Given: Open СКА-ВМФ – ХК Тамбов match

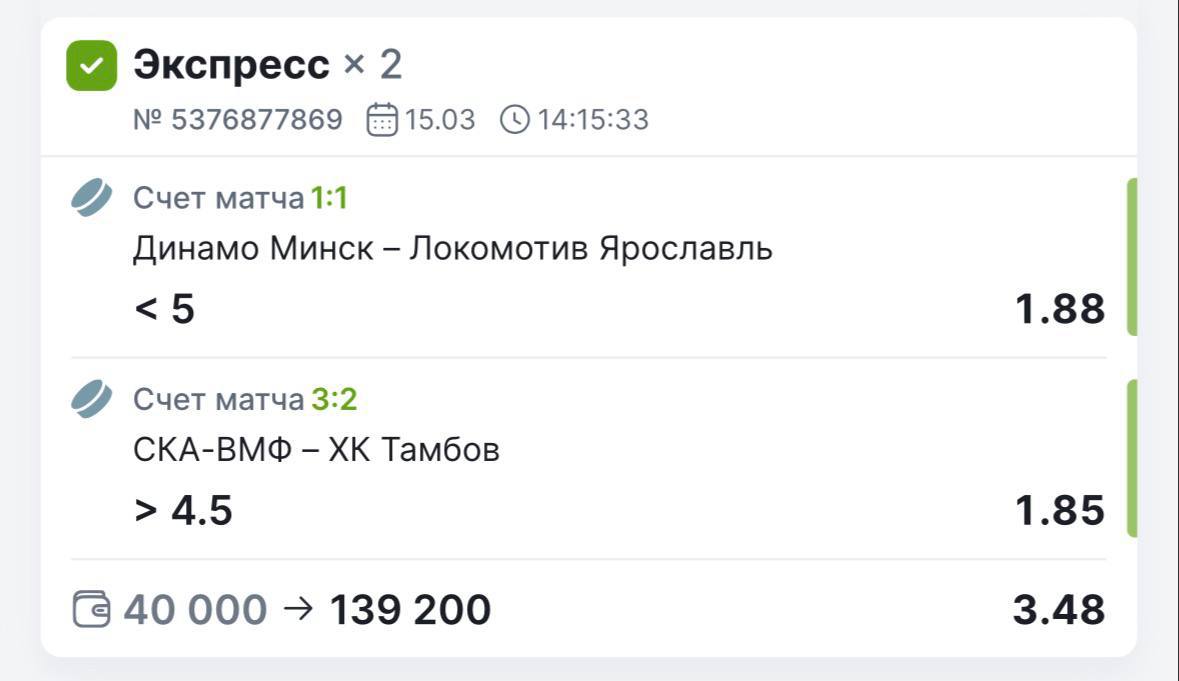Looking at the screenshot, I should click(x=316, y=450).
